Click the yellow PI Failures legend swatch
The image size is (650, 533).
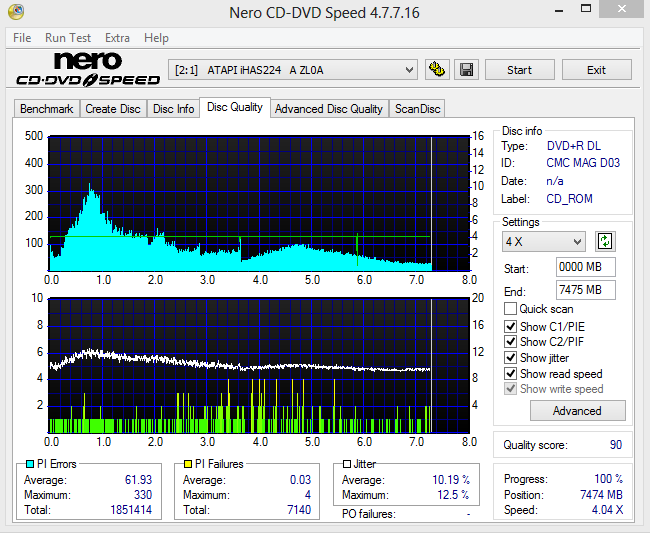pos(188,464)
